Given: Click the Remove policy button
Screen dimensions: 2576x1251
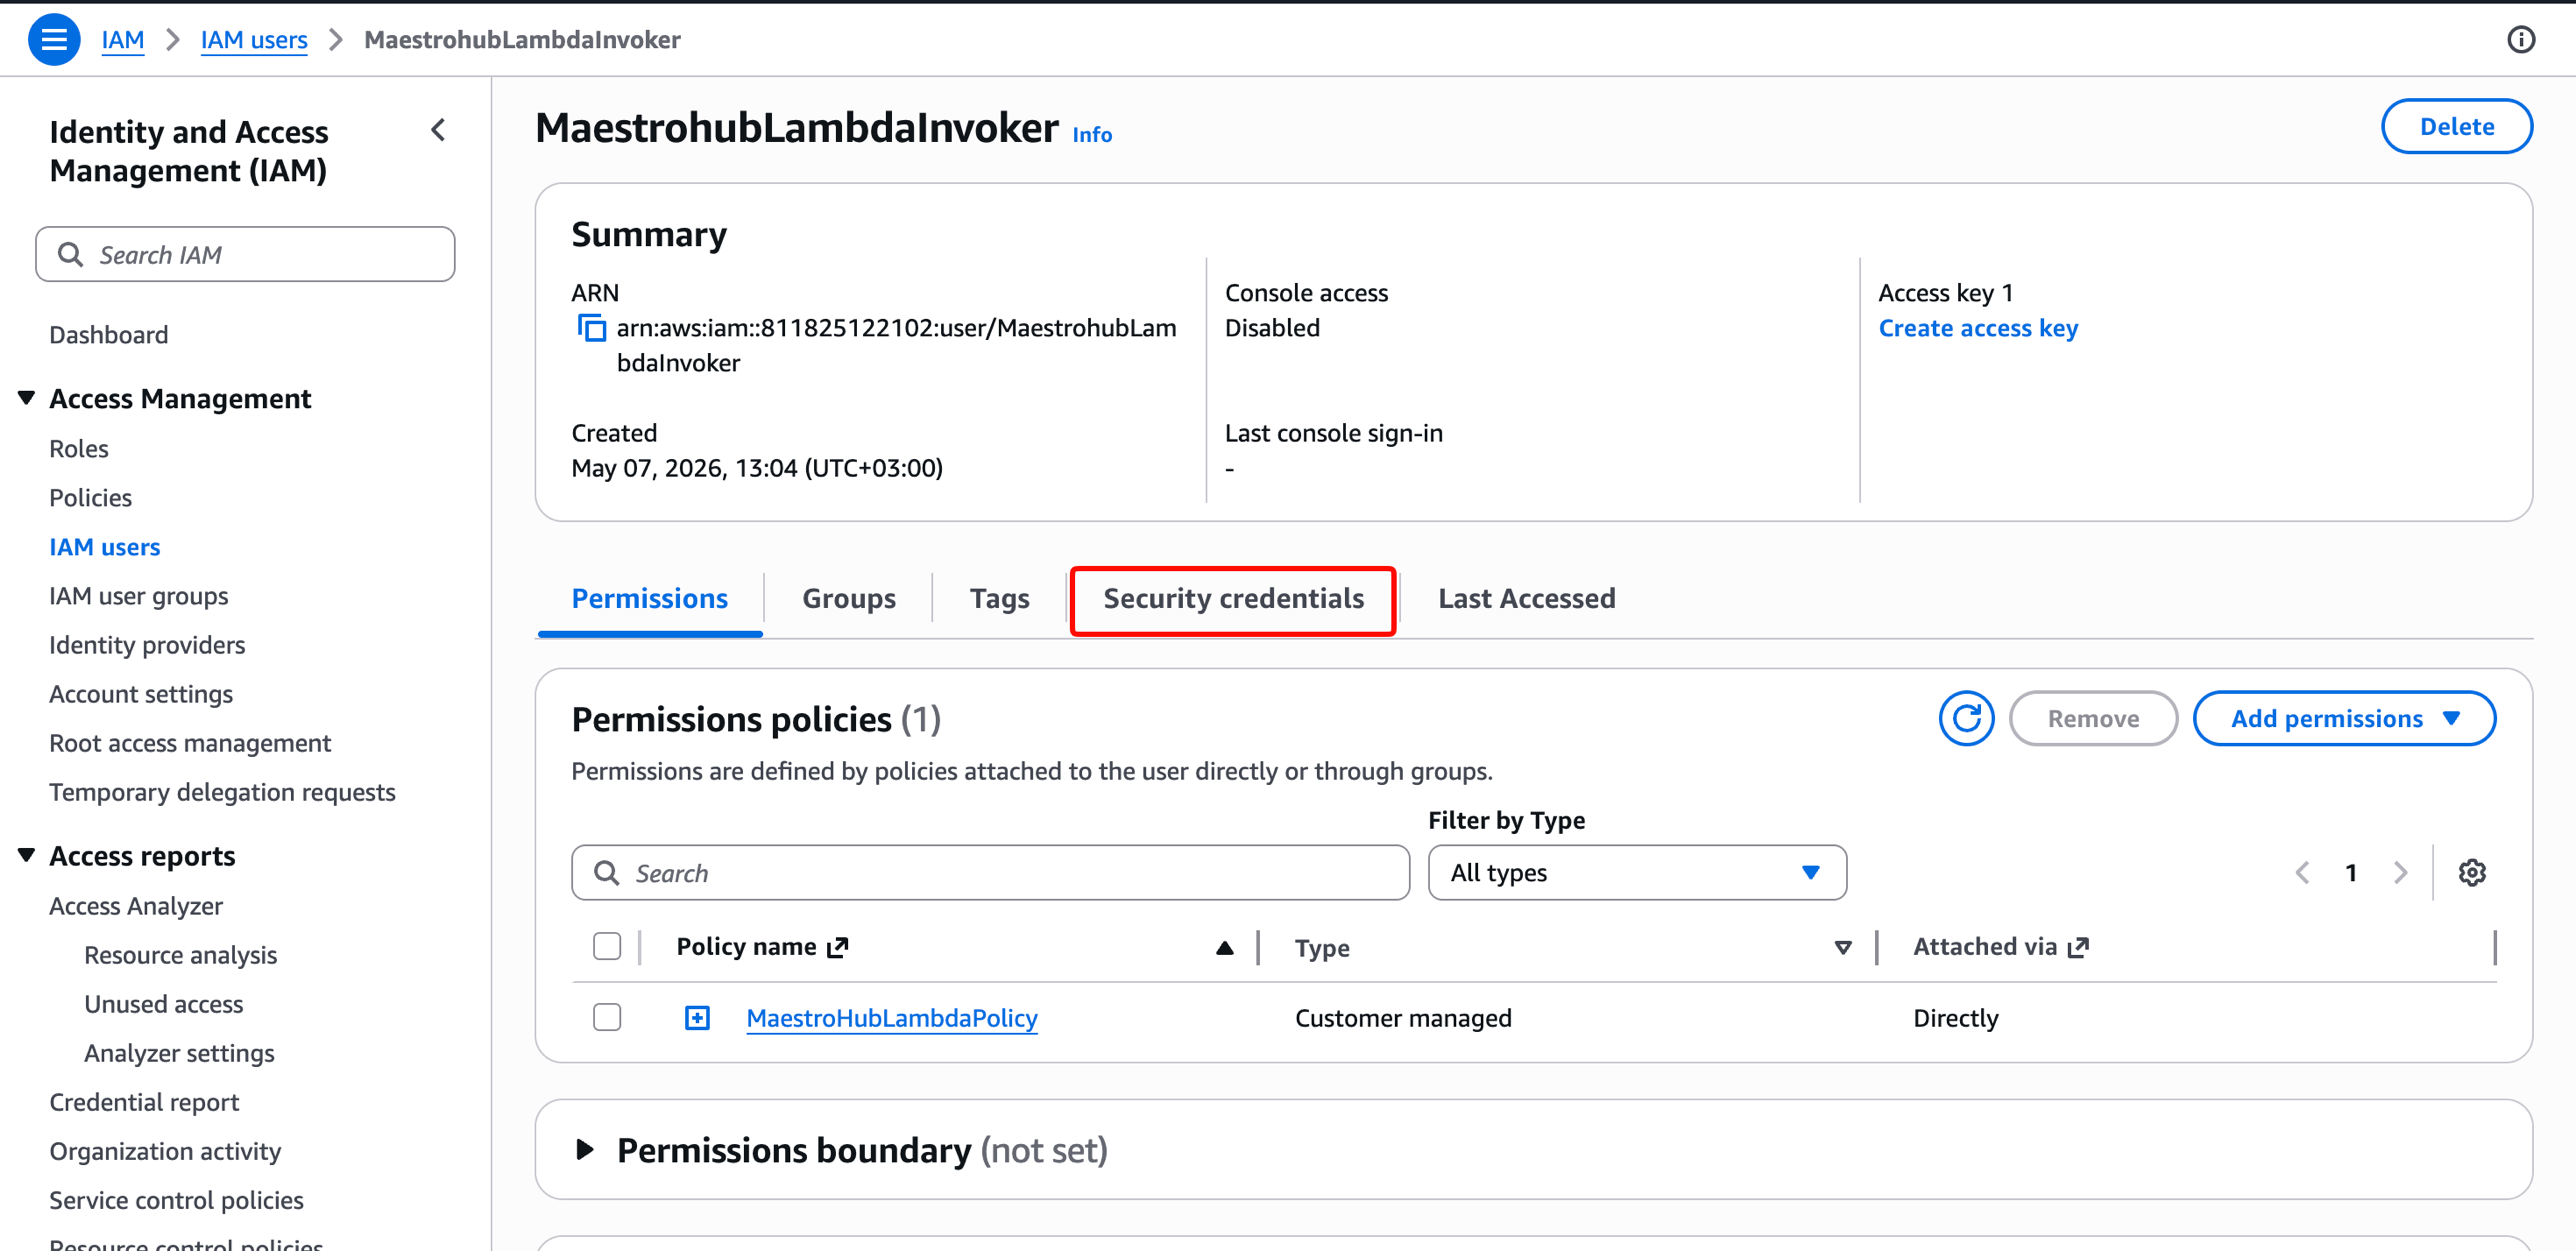Looking at the screenshot, I should click(2092, 718).
